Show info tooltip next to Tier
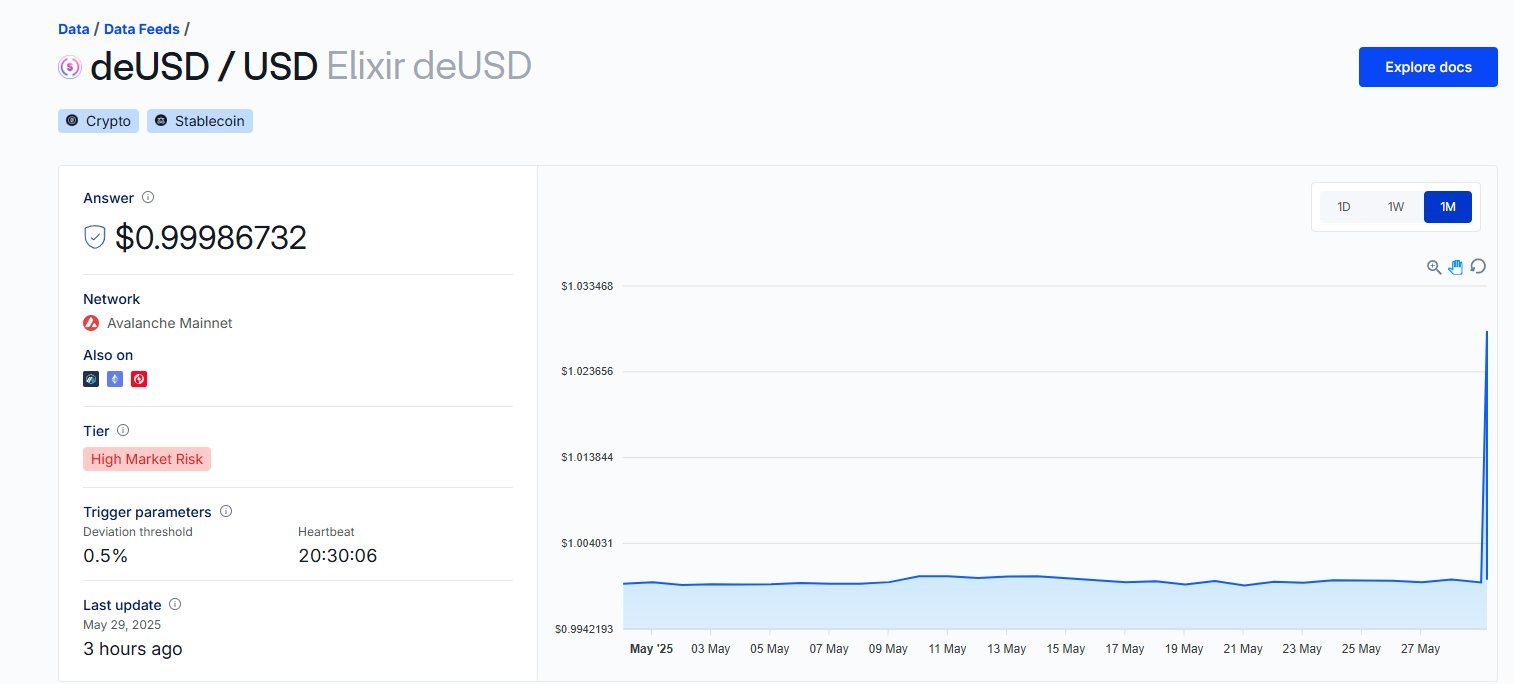 123,430
